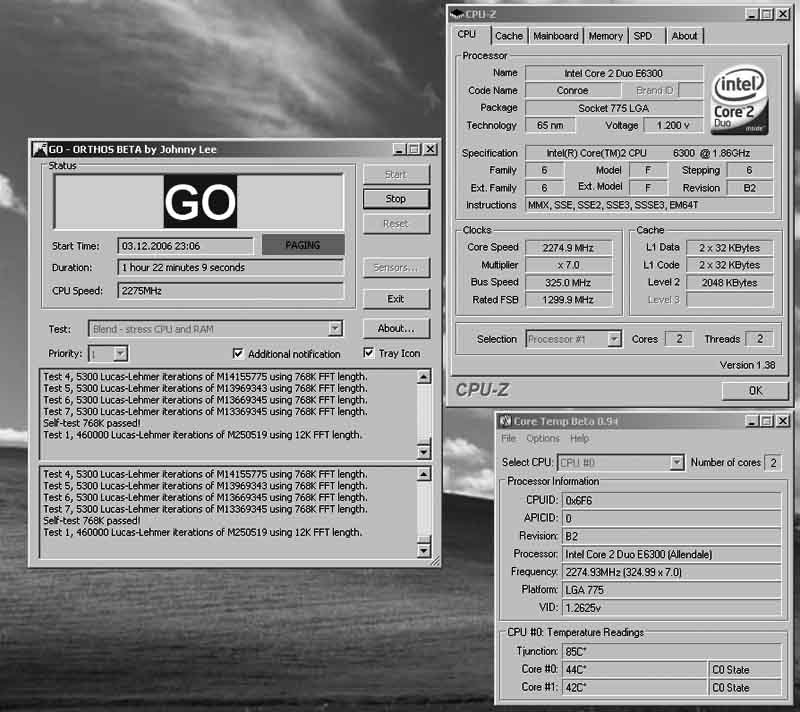Viewport: 800px width, 712px height.
Task: Maximize the ORTHOS window
Action: 414,149
